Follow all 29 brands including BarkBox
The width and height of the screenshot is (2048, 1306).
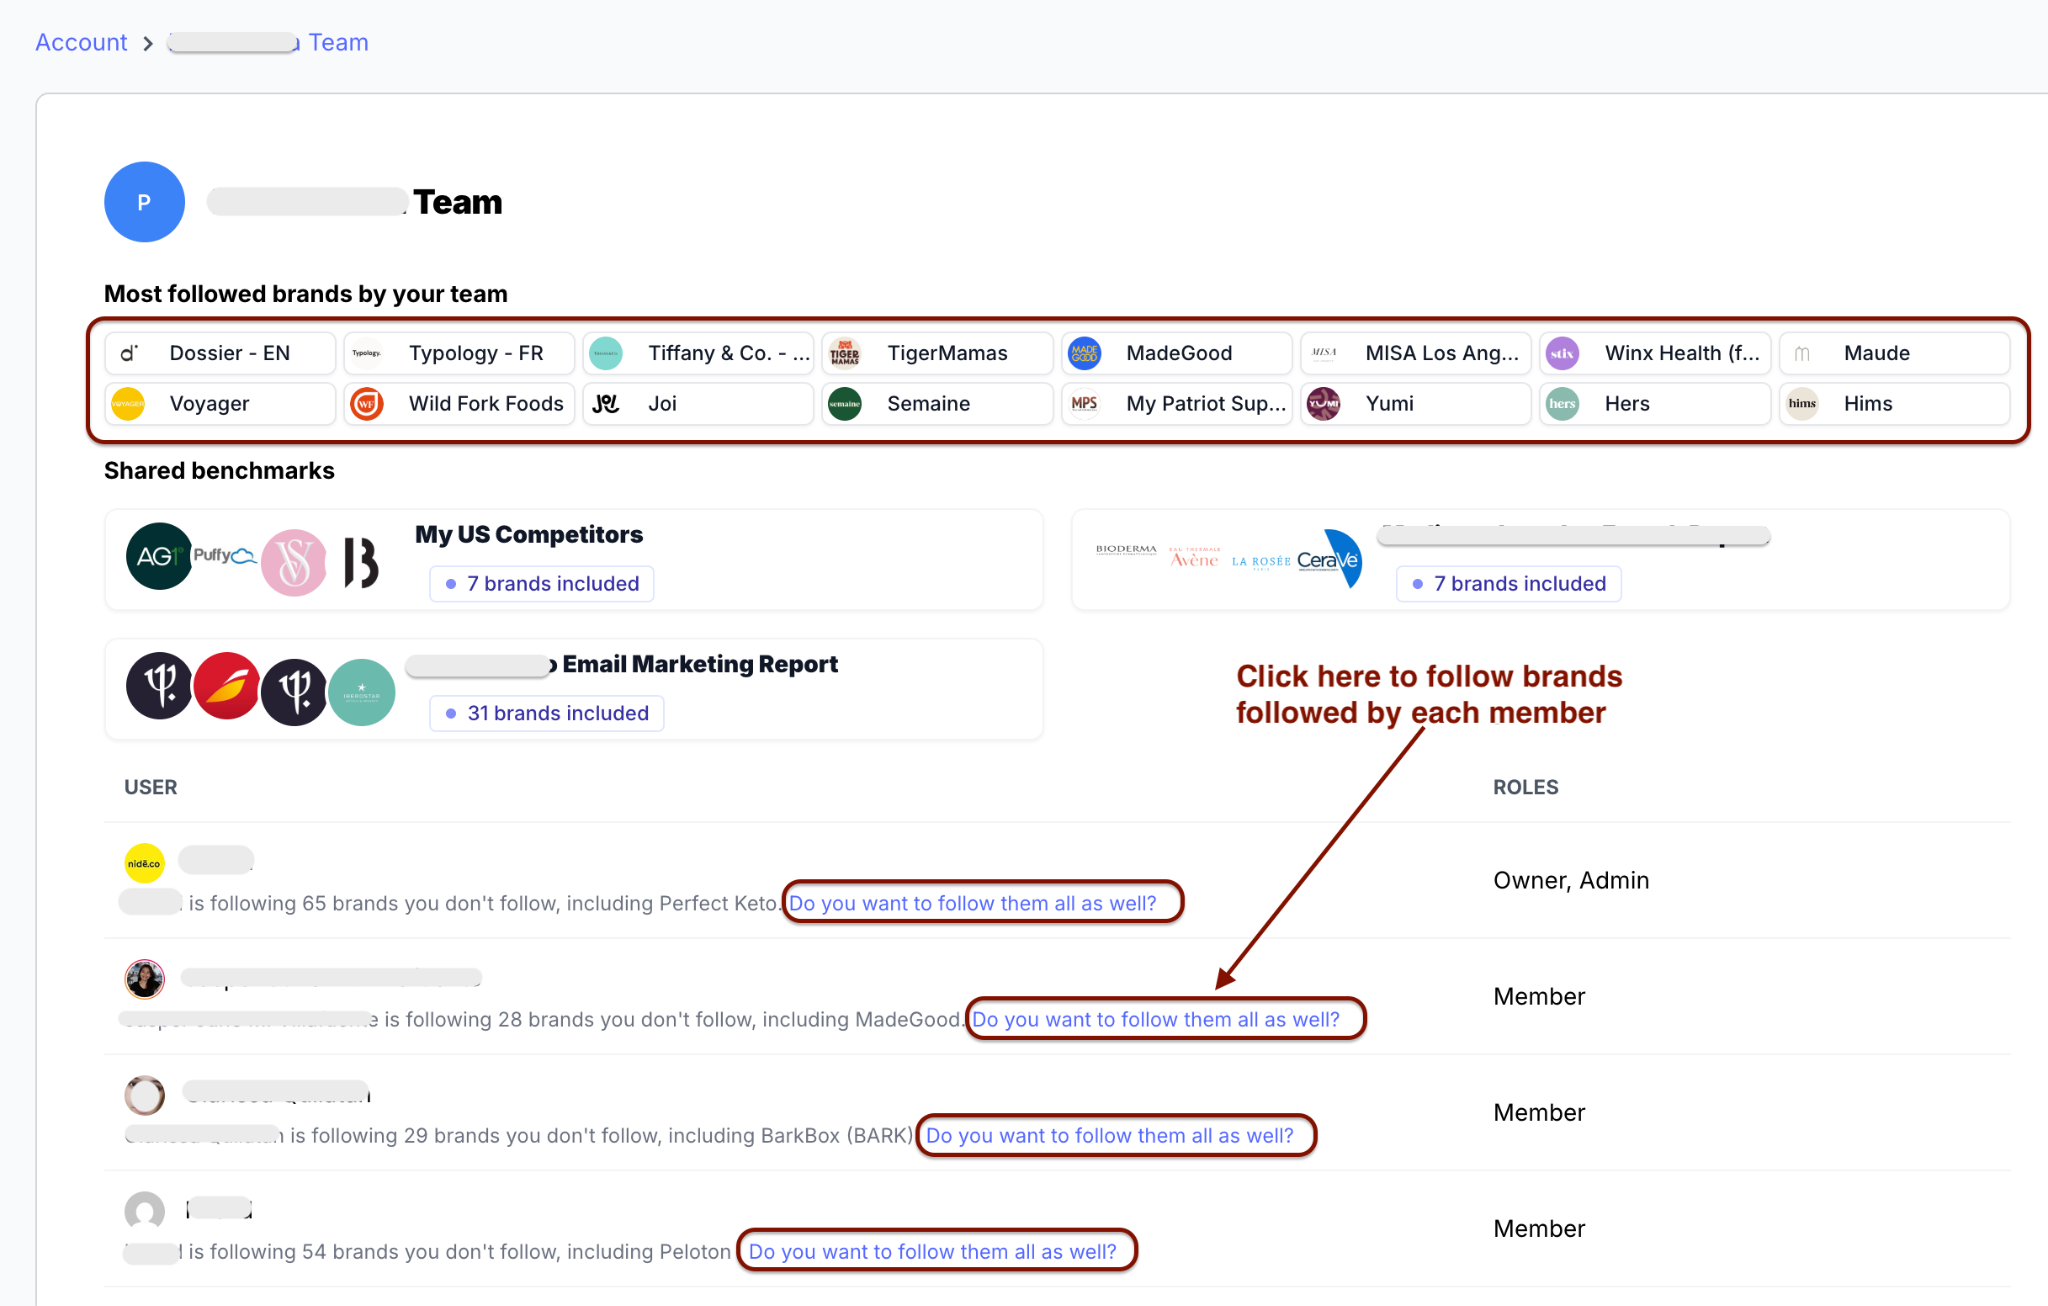click(x=1109, y=1135)
